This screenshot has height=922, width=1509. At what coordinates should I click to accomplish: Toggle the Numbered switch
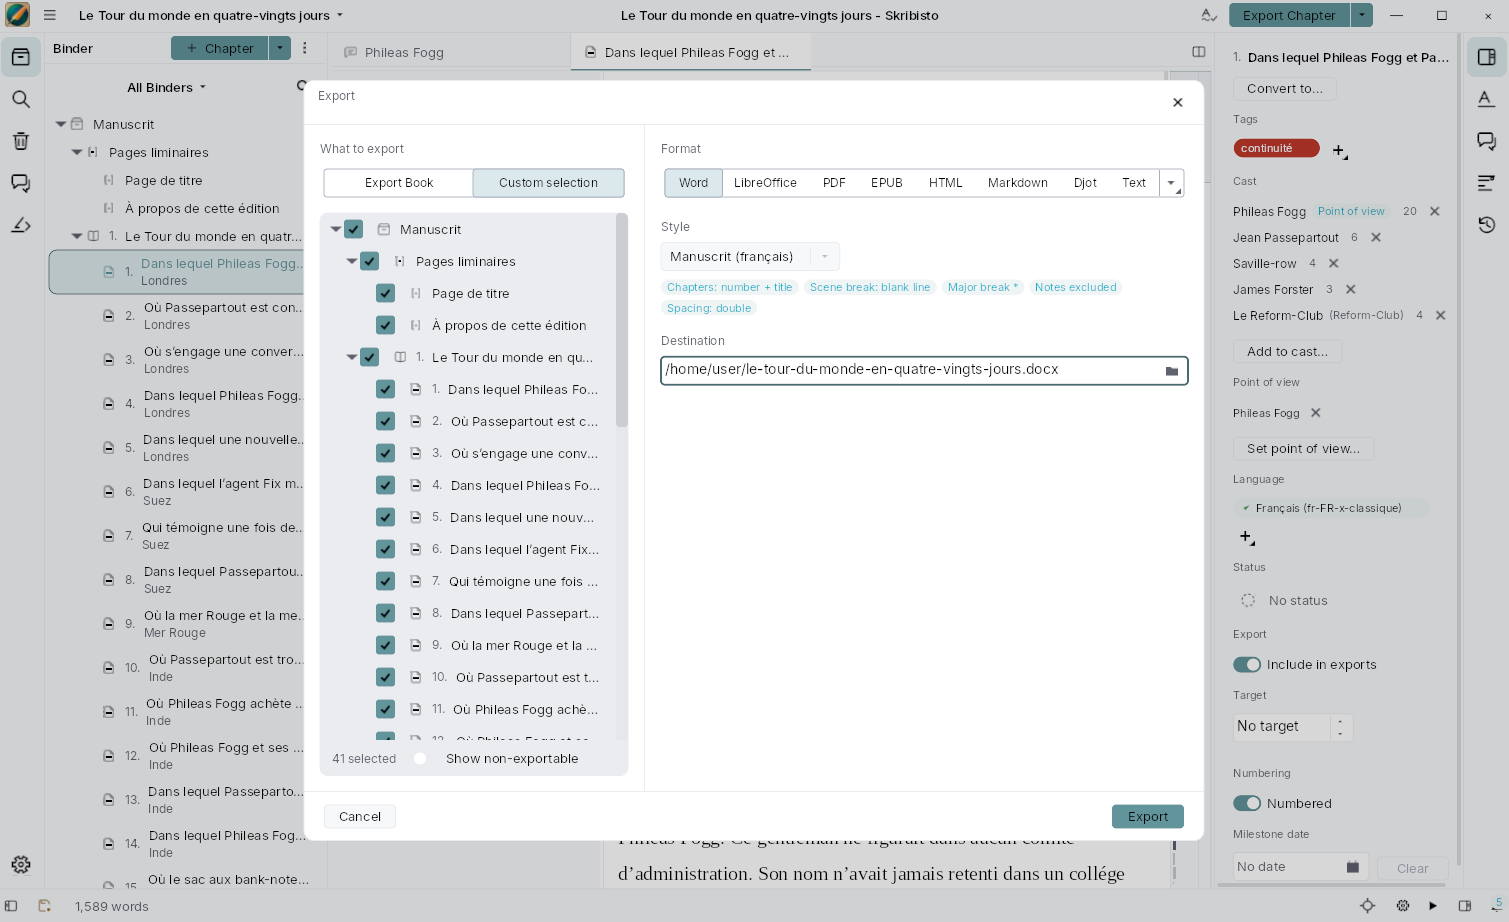click(x=1247, y=804)
